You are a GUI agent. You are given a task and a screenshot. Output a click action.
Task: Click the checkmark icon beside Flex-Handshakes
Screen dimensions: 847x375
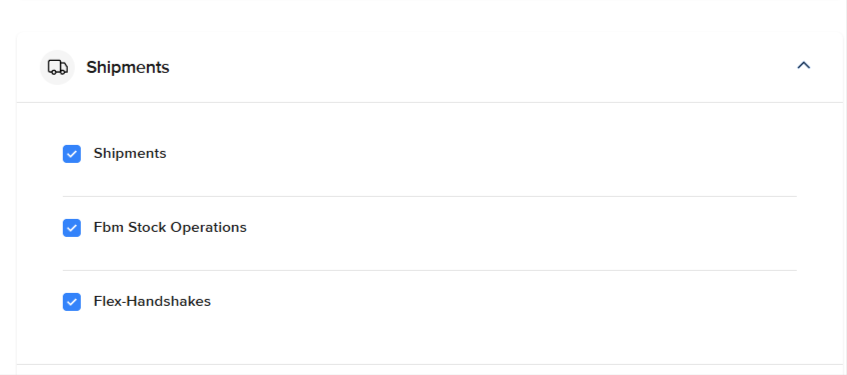[x=72, y=302]
